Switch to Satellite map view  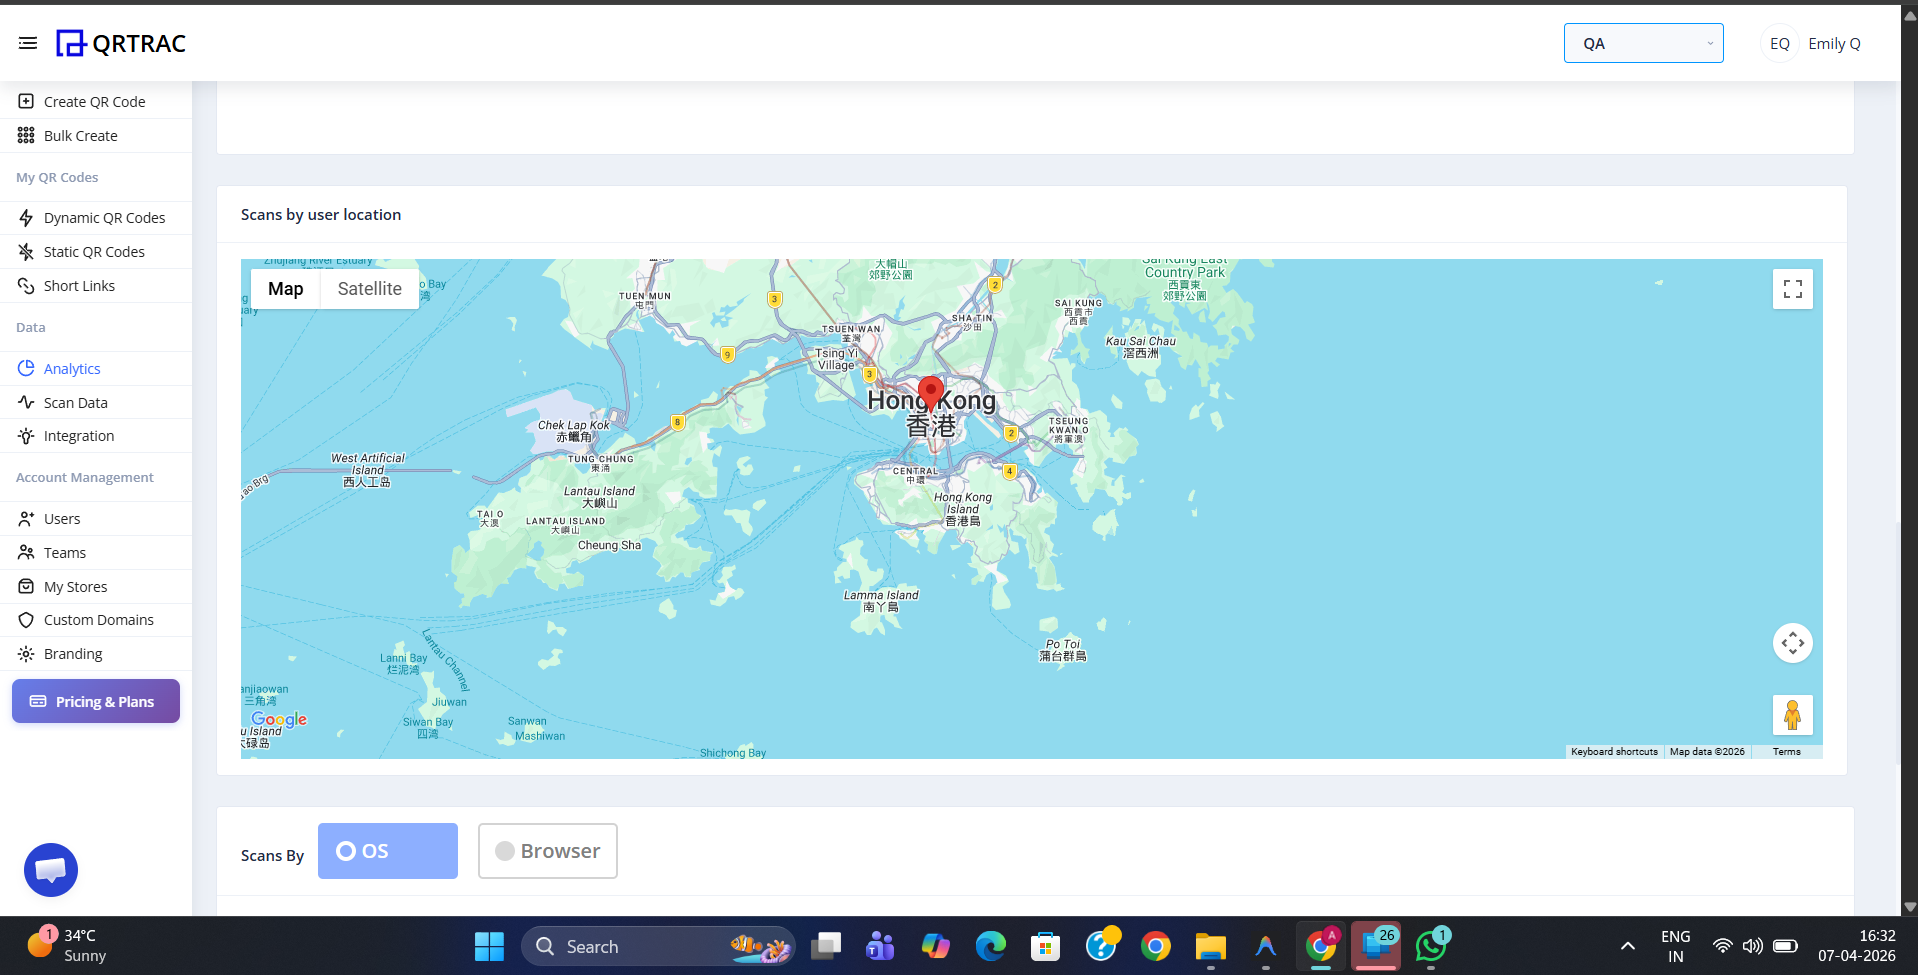pyautogui.click(x=369, y=288)
